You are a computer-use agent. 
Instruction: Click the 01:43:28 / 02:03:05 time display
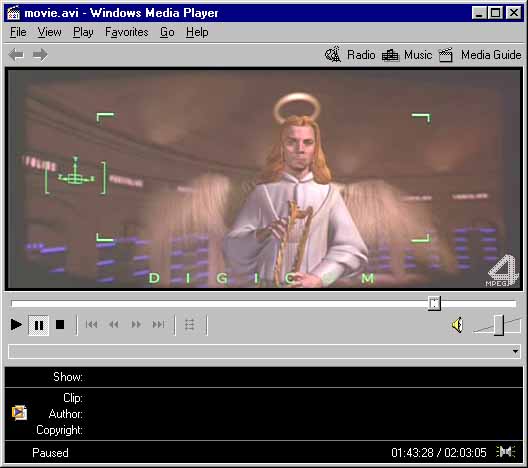tap(439, 453)
